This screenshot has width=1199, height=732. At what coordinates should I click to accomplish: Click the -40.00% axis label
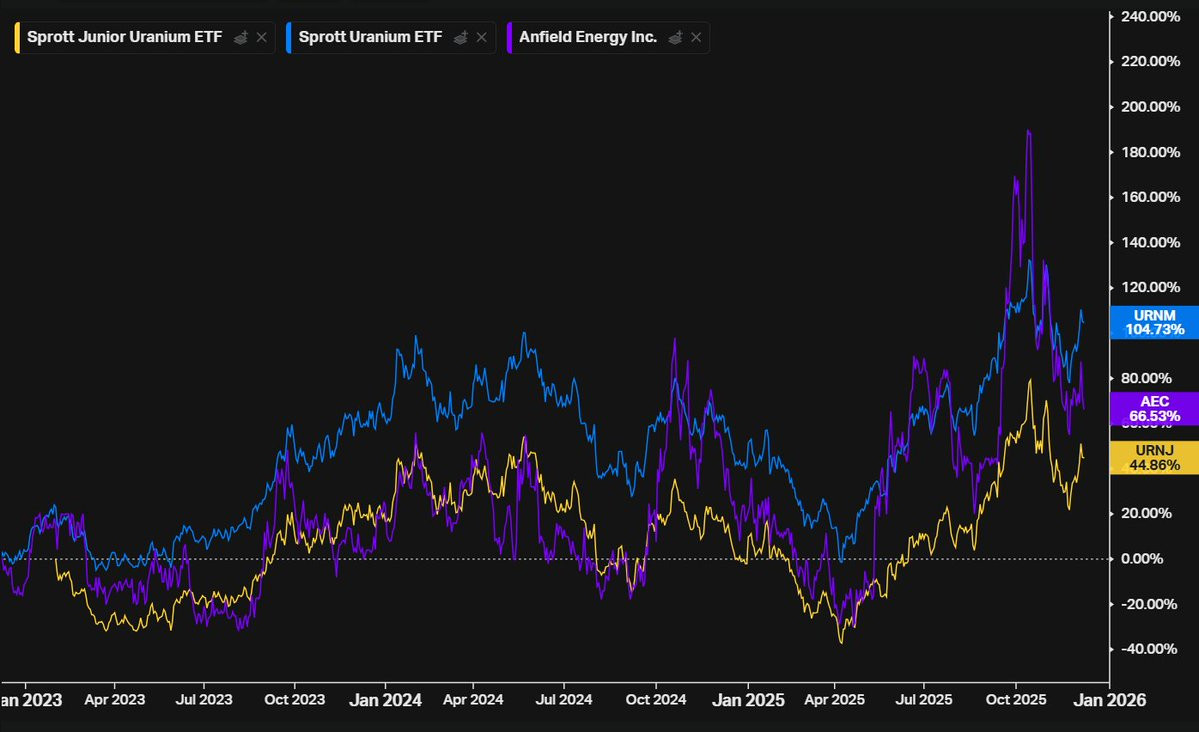1149,649
